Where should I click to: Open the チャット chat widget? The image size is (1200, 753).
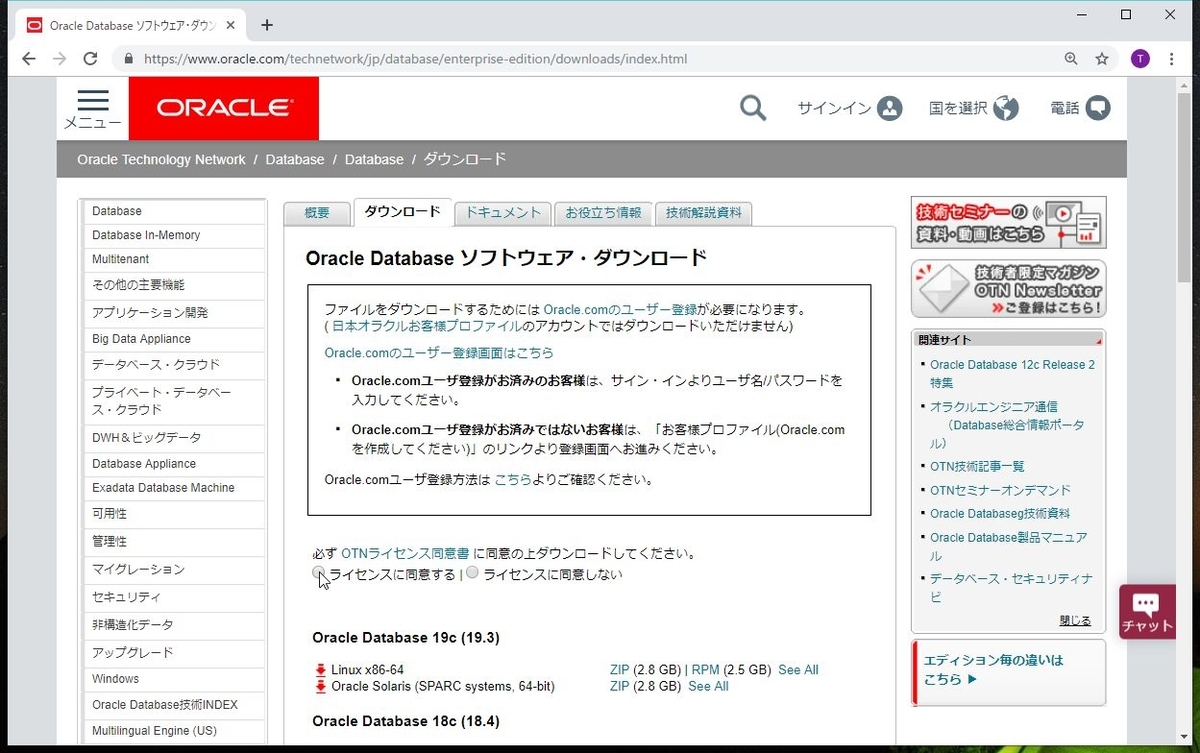pyautogui.click(x=1146, y=611)
